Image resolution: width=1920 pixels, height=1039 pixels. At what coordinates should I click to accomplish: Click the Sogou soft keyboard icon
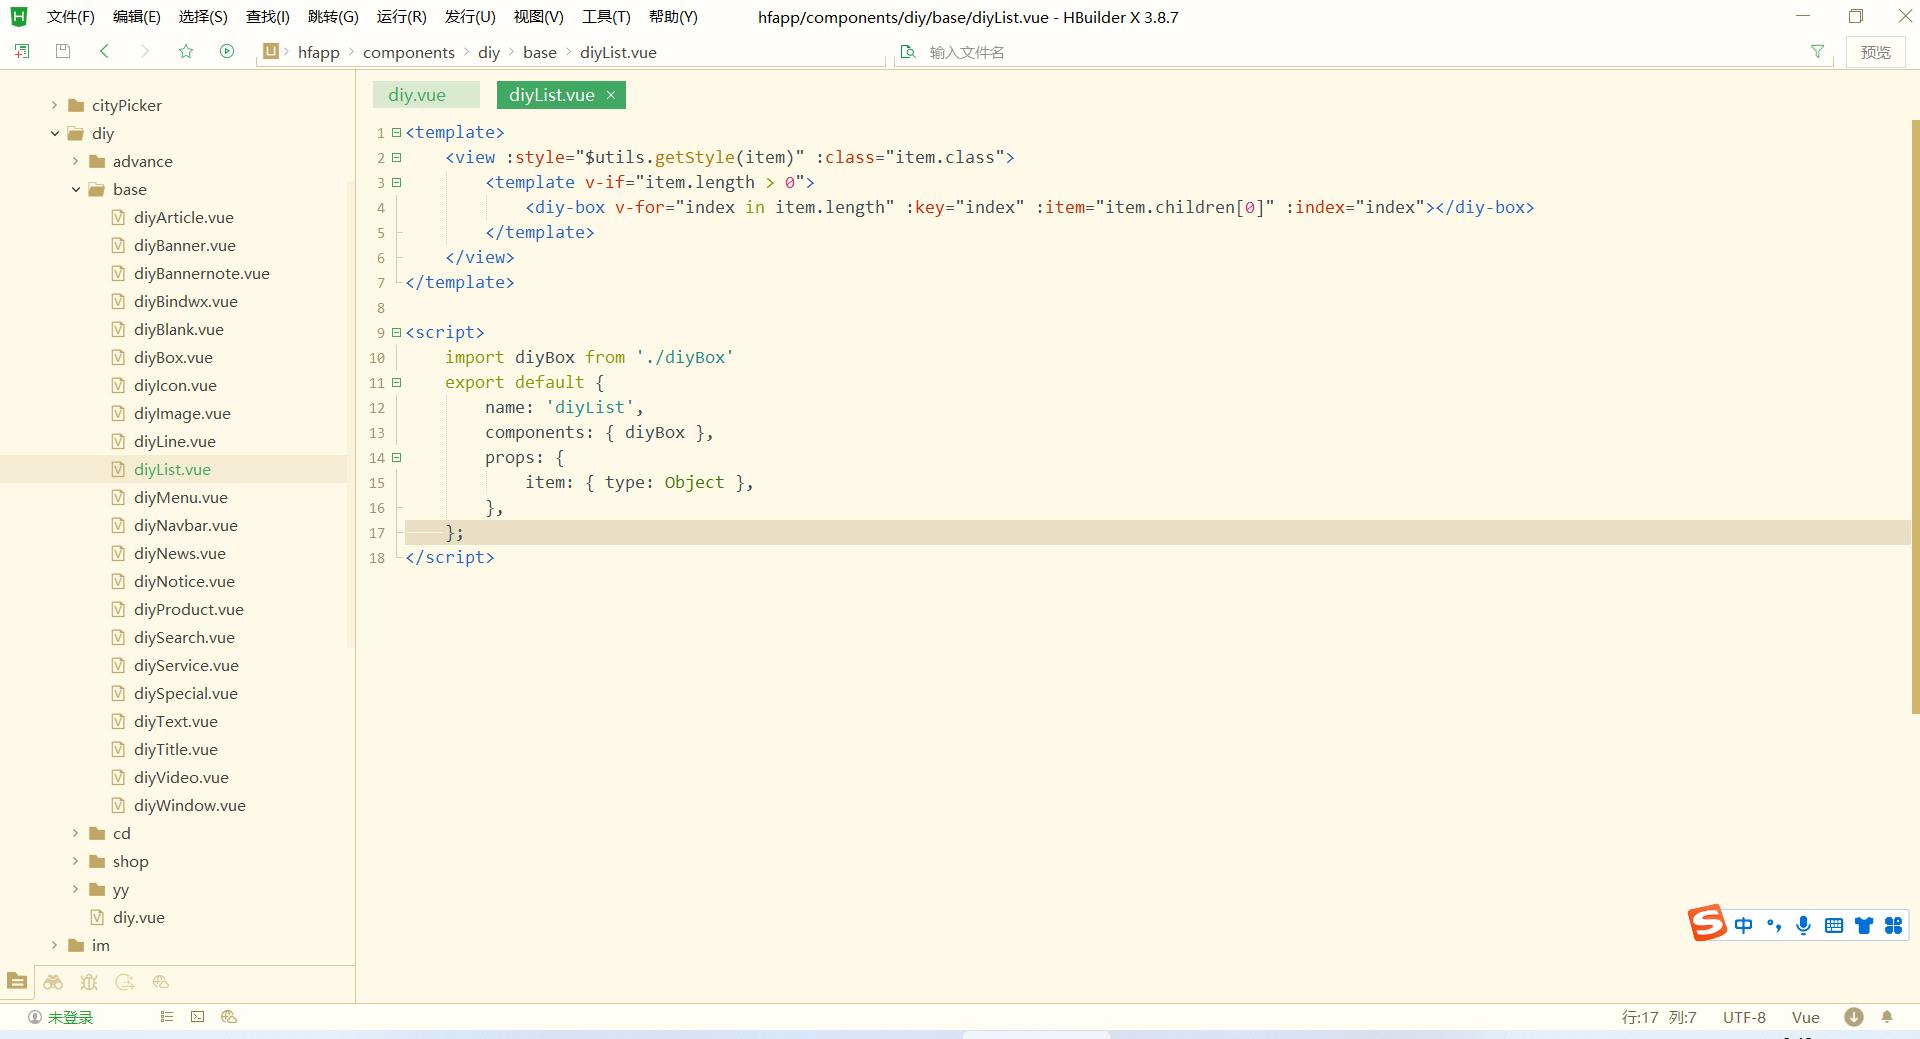point(1833,925)
